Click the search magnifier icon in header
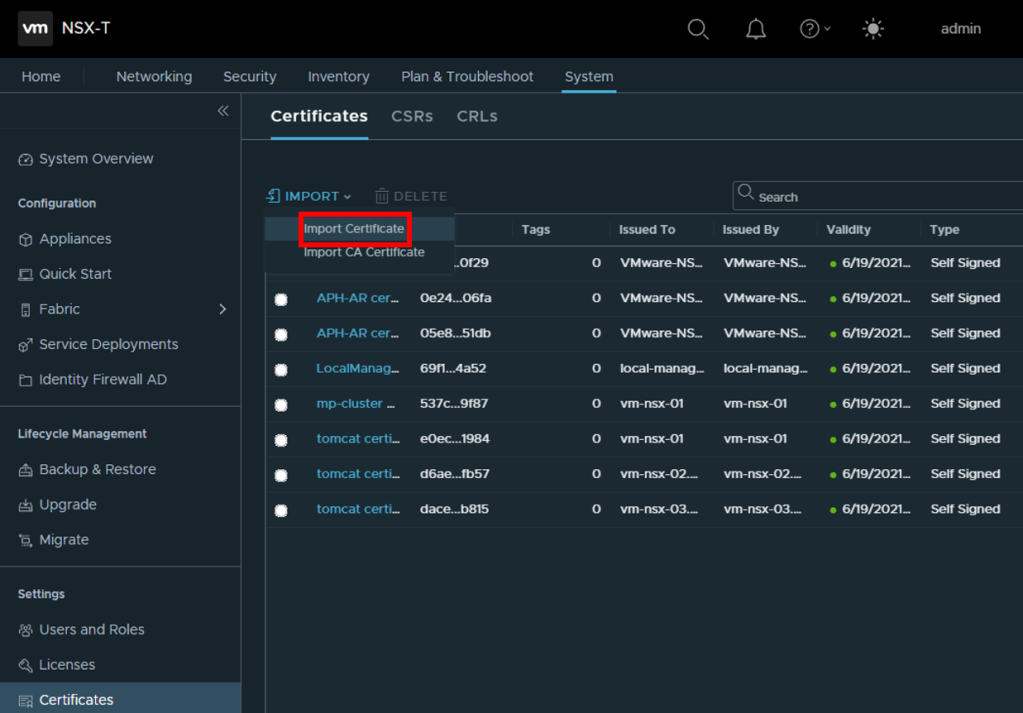Image resolution: width=1023 pixels, height=713 pixels. pyautogui.click(x=698, y=29)
